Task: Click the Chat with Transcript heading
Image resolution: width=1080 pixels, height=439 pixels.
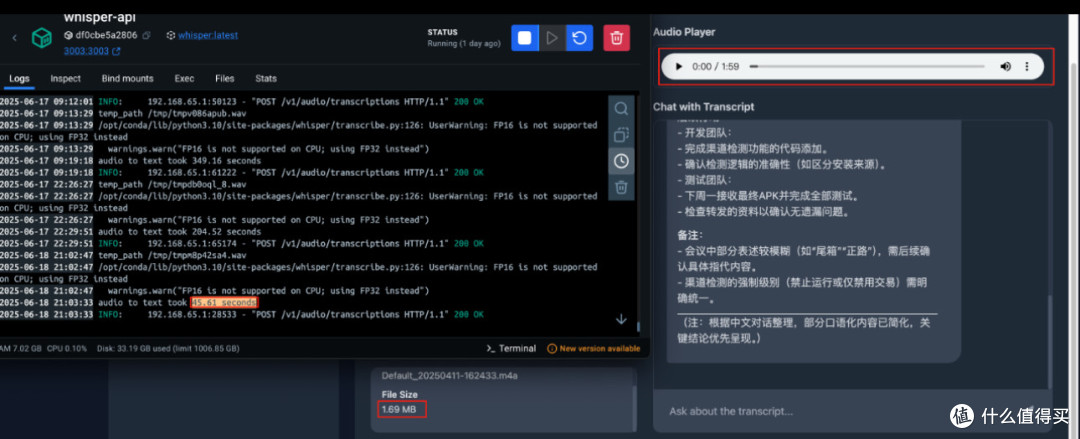Action: [703, 107]
